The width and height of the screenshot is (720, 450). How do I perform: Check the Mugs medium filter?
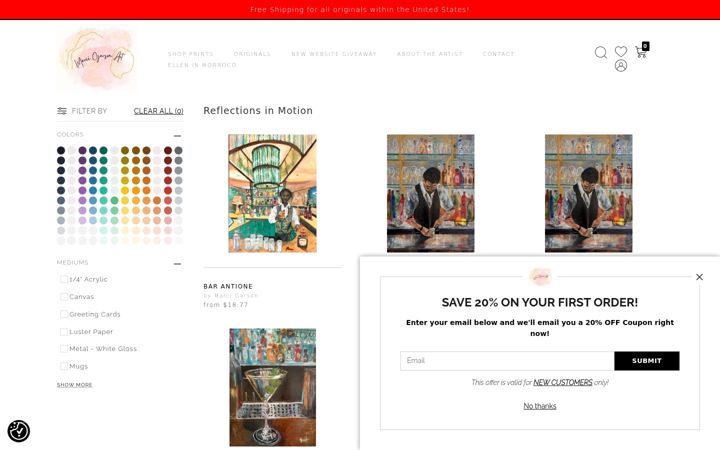coord(64,366)
